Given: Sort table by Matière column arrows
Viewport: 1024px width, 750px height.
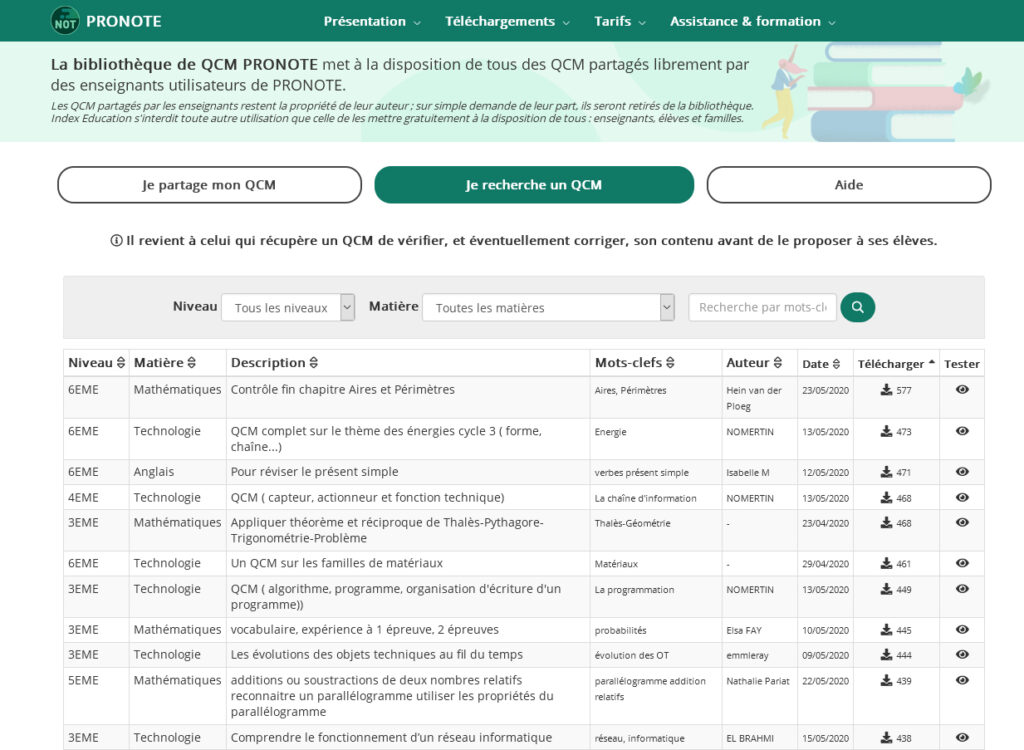Looking at the screenshot, I should [x=191, y=363].
